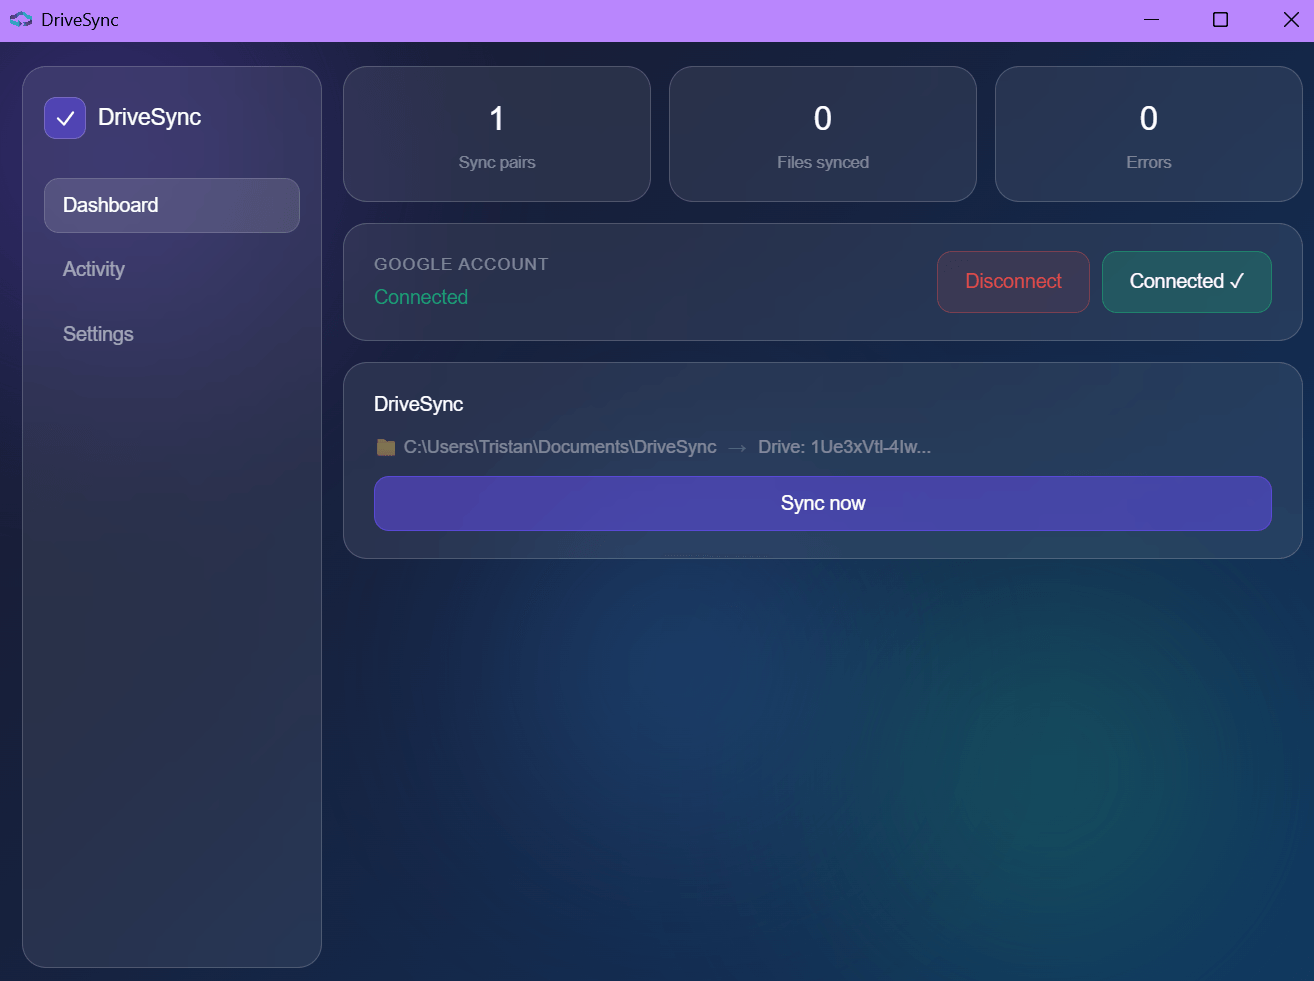The height and width of the screenshot is (981, 1314).
Task: Maximize the DriveSync window
Action: coord(1221,20)
